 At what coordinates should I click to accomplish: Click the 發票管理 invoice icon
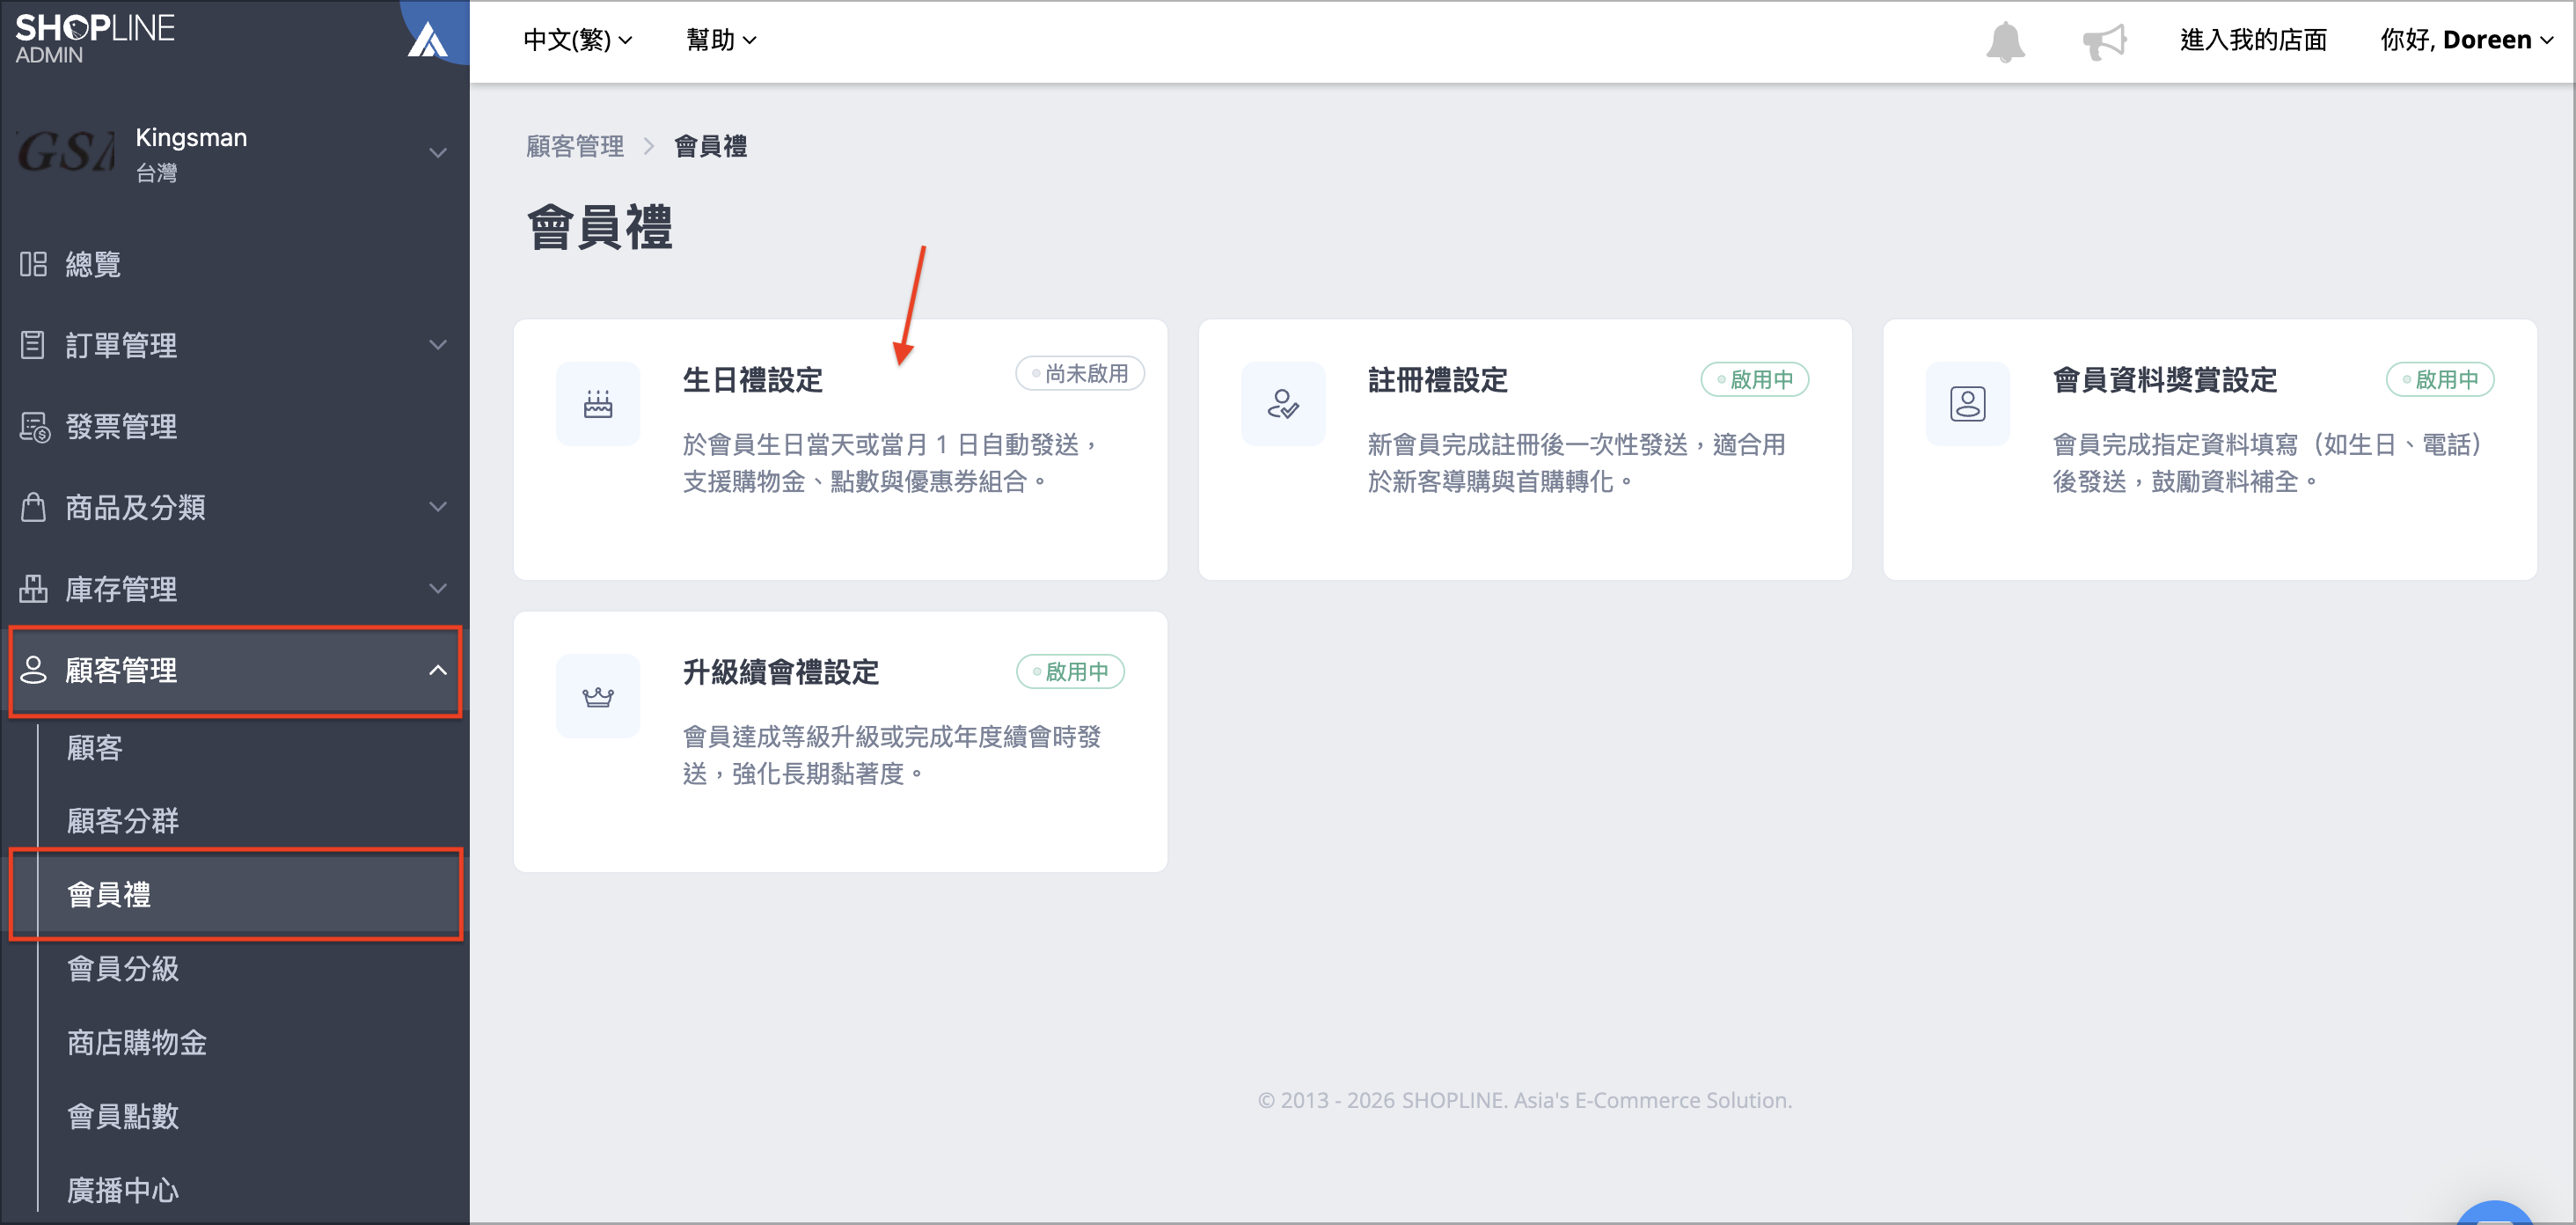click(34, 427)
